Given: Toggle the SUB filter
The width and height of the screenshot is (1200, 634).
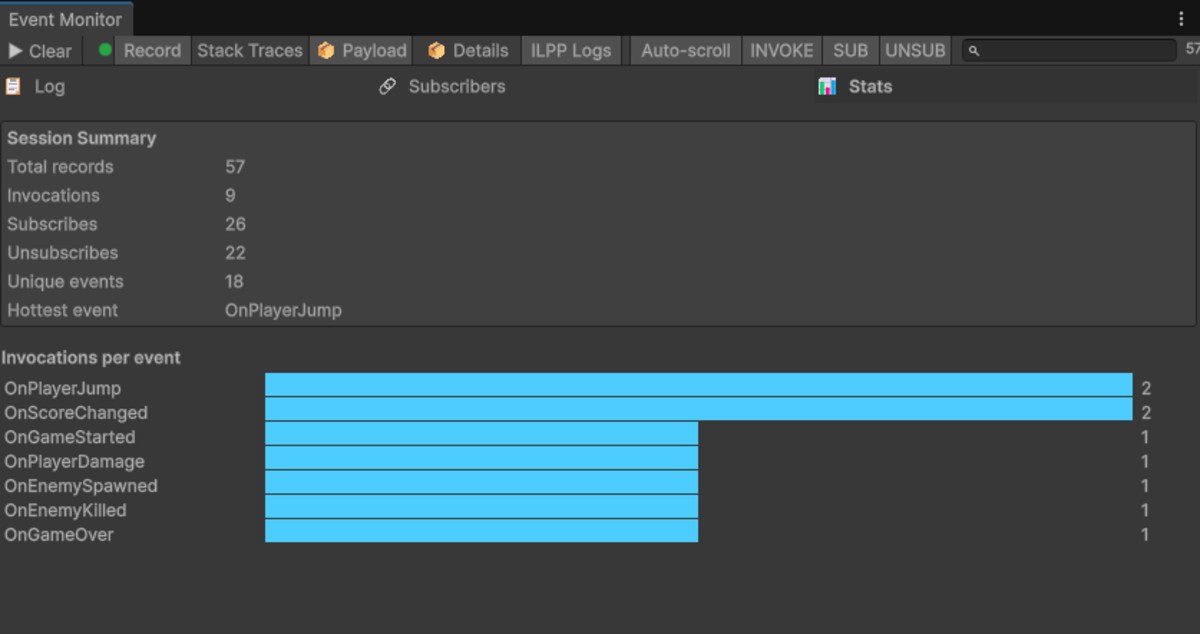Looking at the screenshot, I should pyautogui.click(x=851, y=50).
